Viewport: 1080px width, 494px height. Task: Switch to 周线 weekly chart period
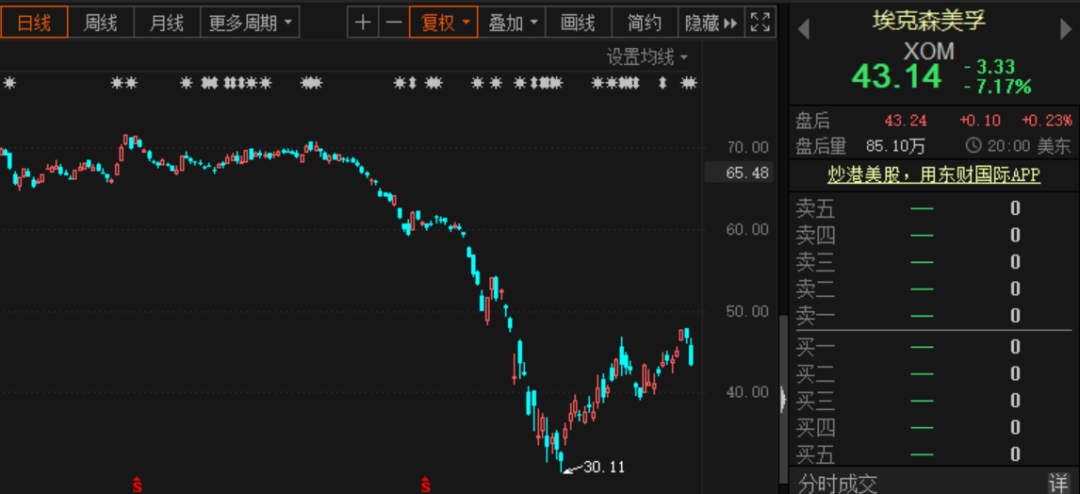pos(100,23)
